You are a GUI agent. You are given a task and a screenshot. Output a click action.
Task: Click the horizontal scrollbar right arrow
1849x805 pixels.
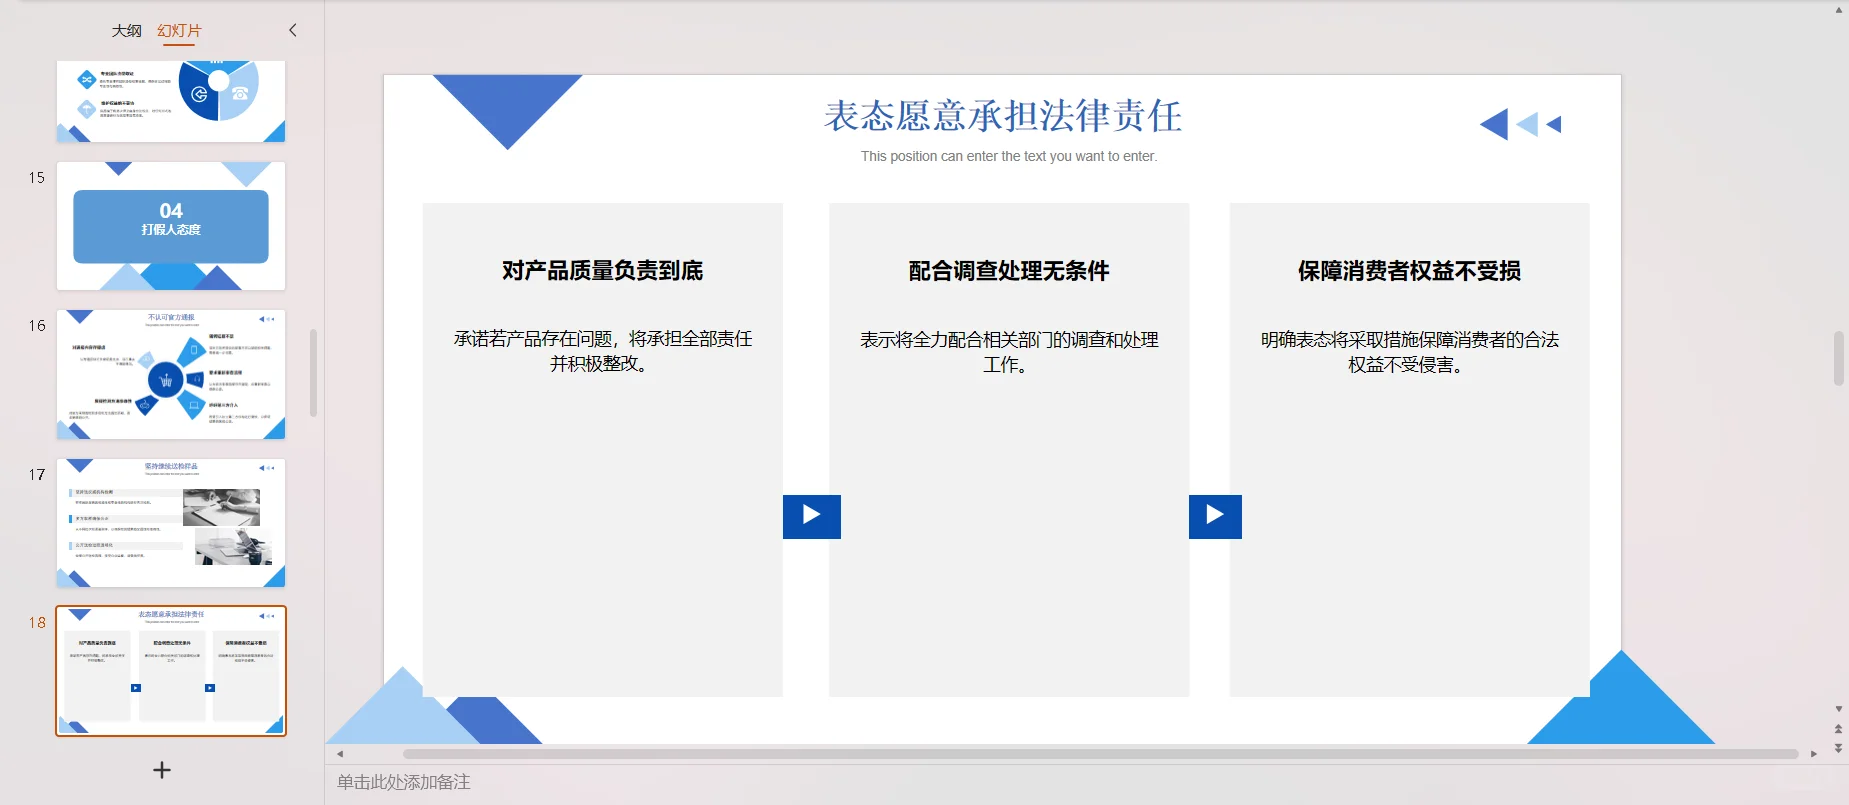1814,754
